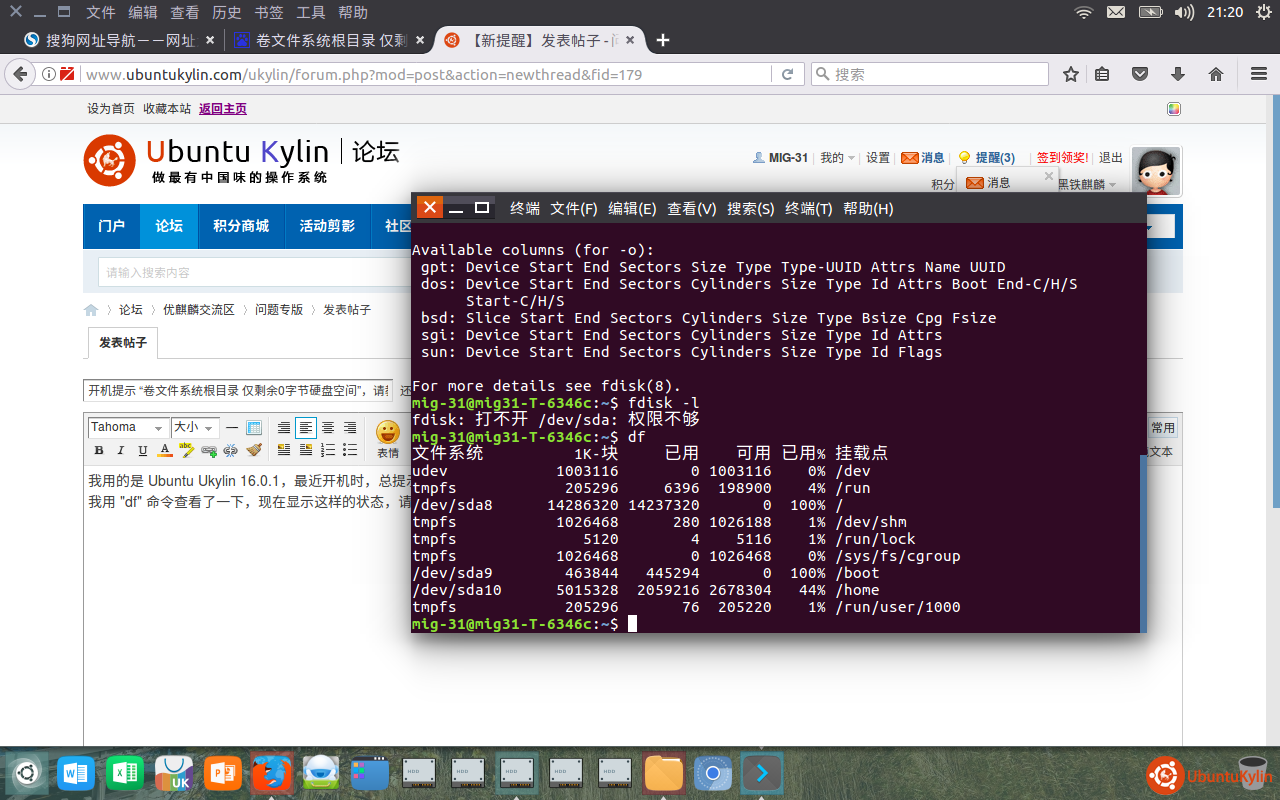The width and height of the screenshot is (1280, 800).
Task: Open 提醒(3) notifications
Action: pyautogui.click(x=987, y=158)
